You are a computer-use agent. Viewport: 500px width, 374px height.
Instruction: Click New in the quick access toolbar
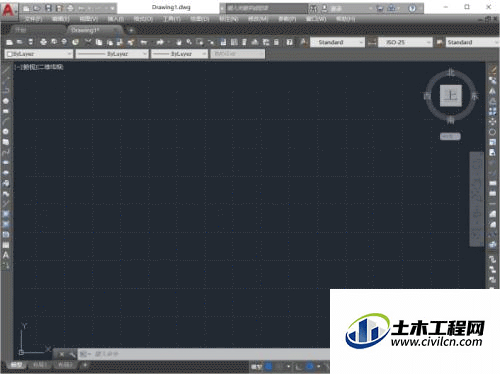(x=26, y=8)
